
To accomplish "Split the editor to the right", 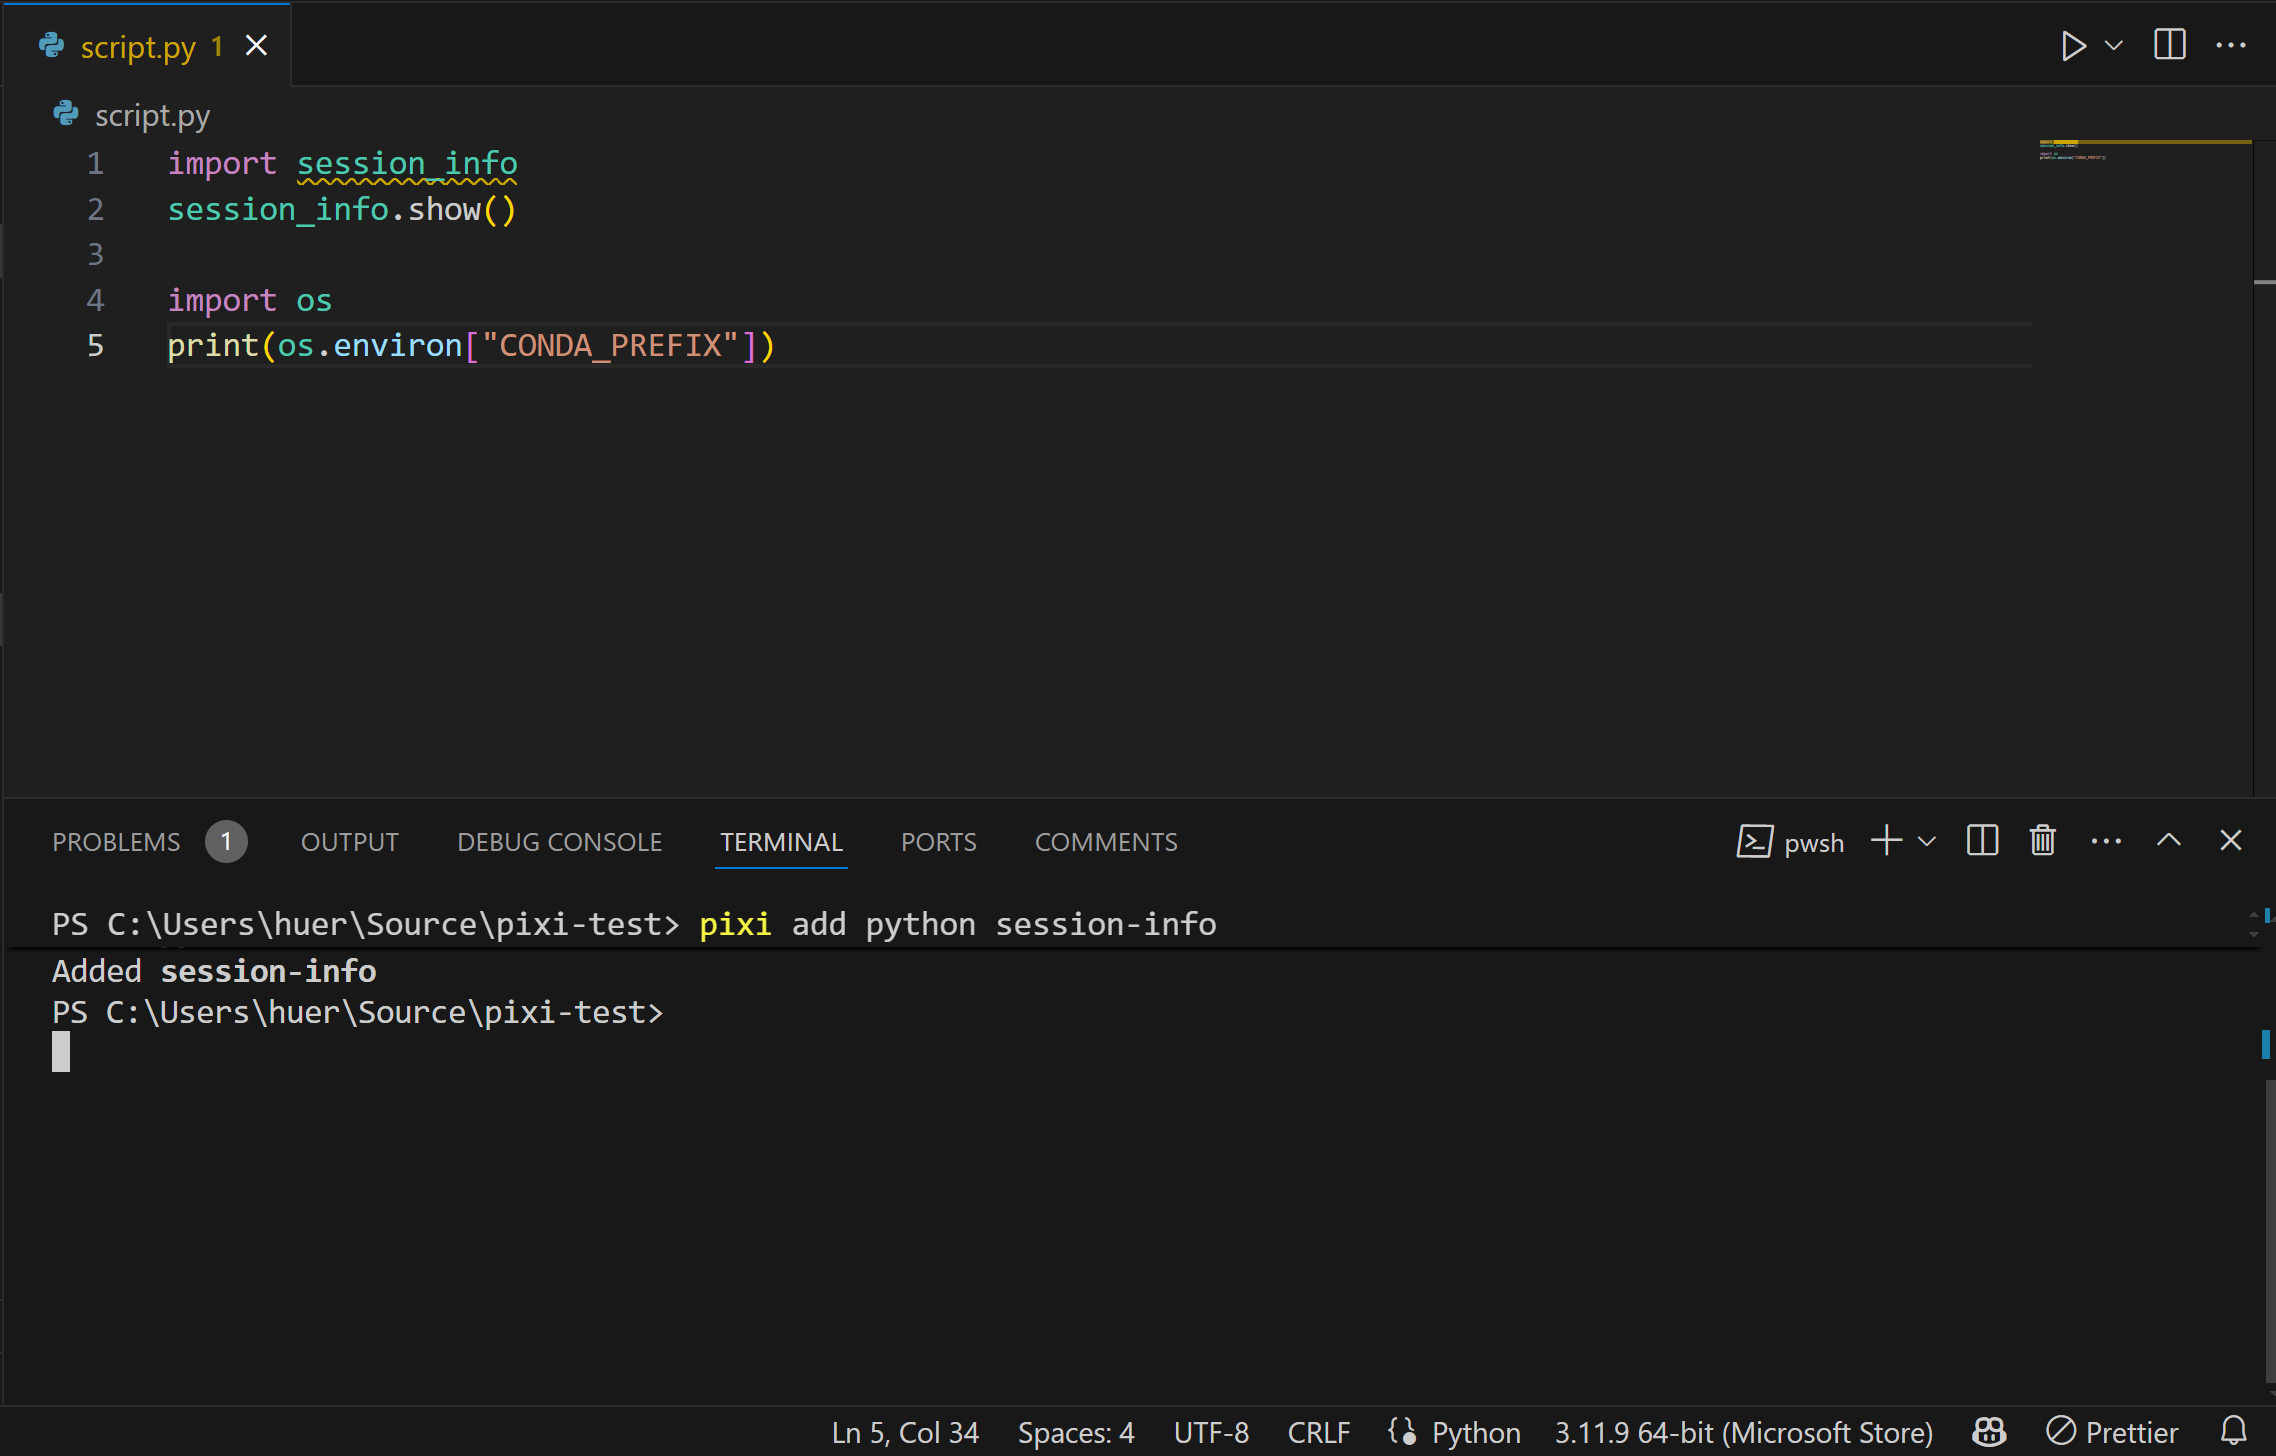I will (x=2169, y=45).
